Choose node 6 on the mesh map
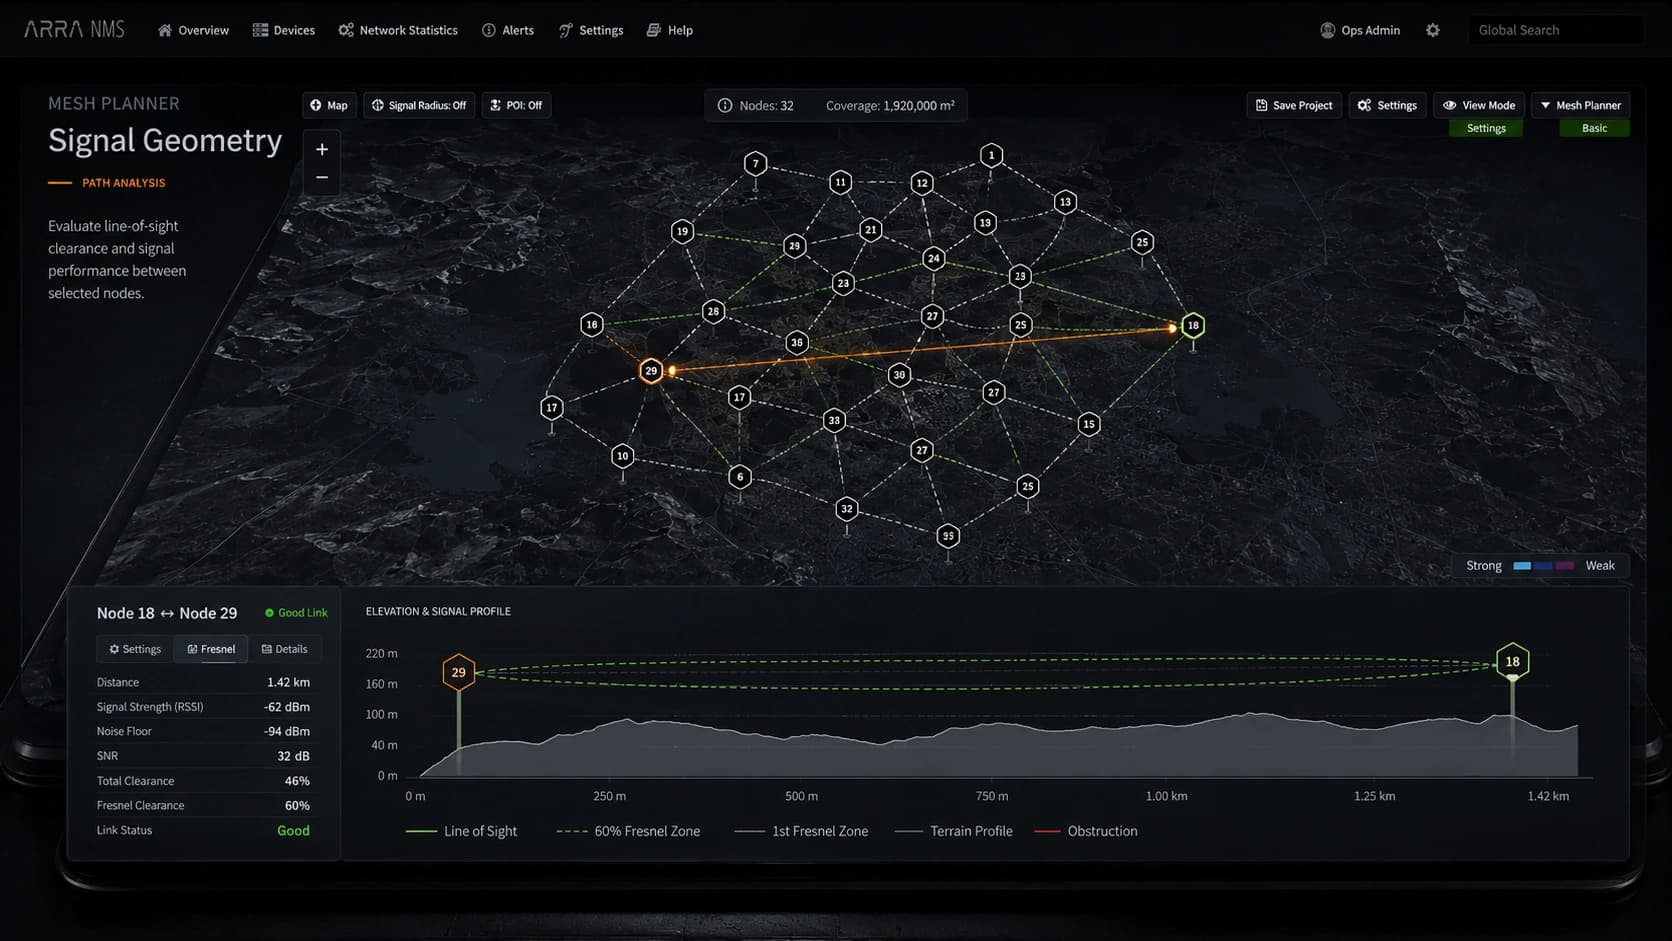The width and height of the screenshot is (1672, 941). (x=740, y=477)
